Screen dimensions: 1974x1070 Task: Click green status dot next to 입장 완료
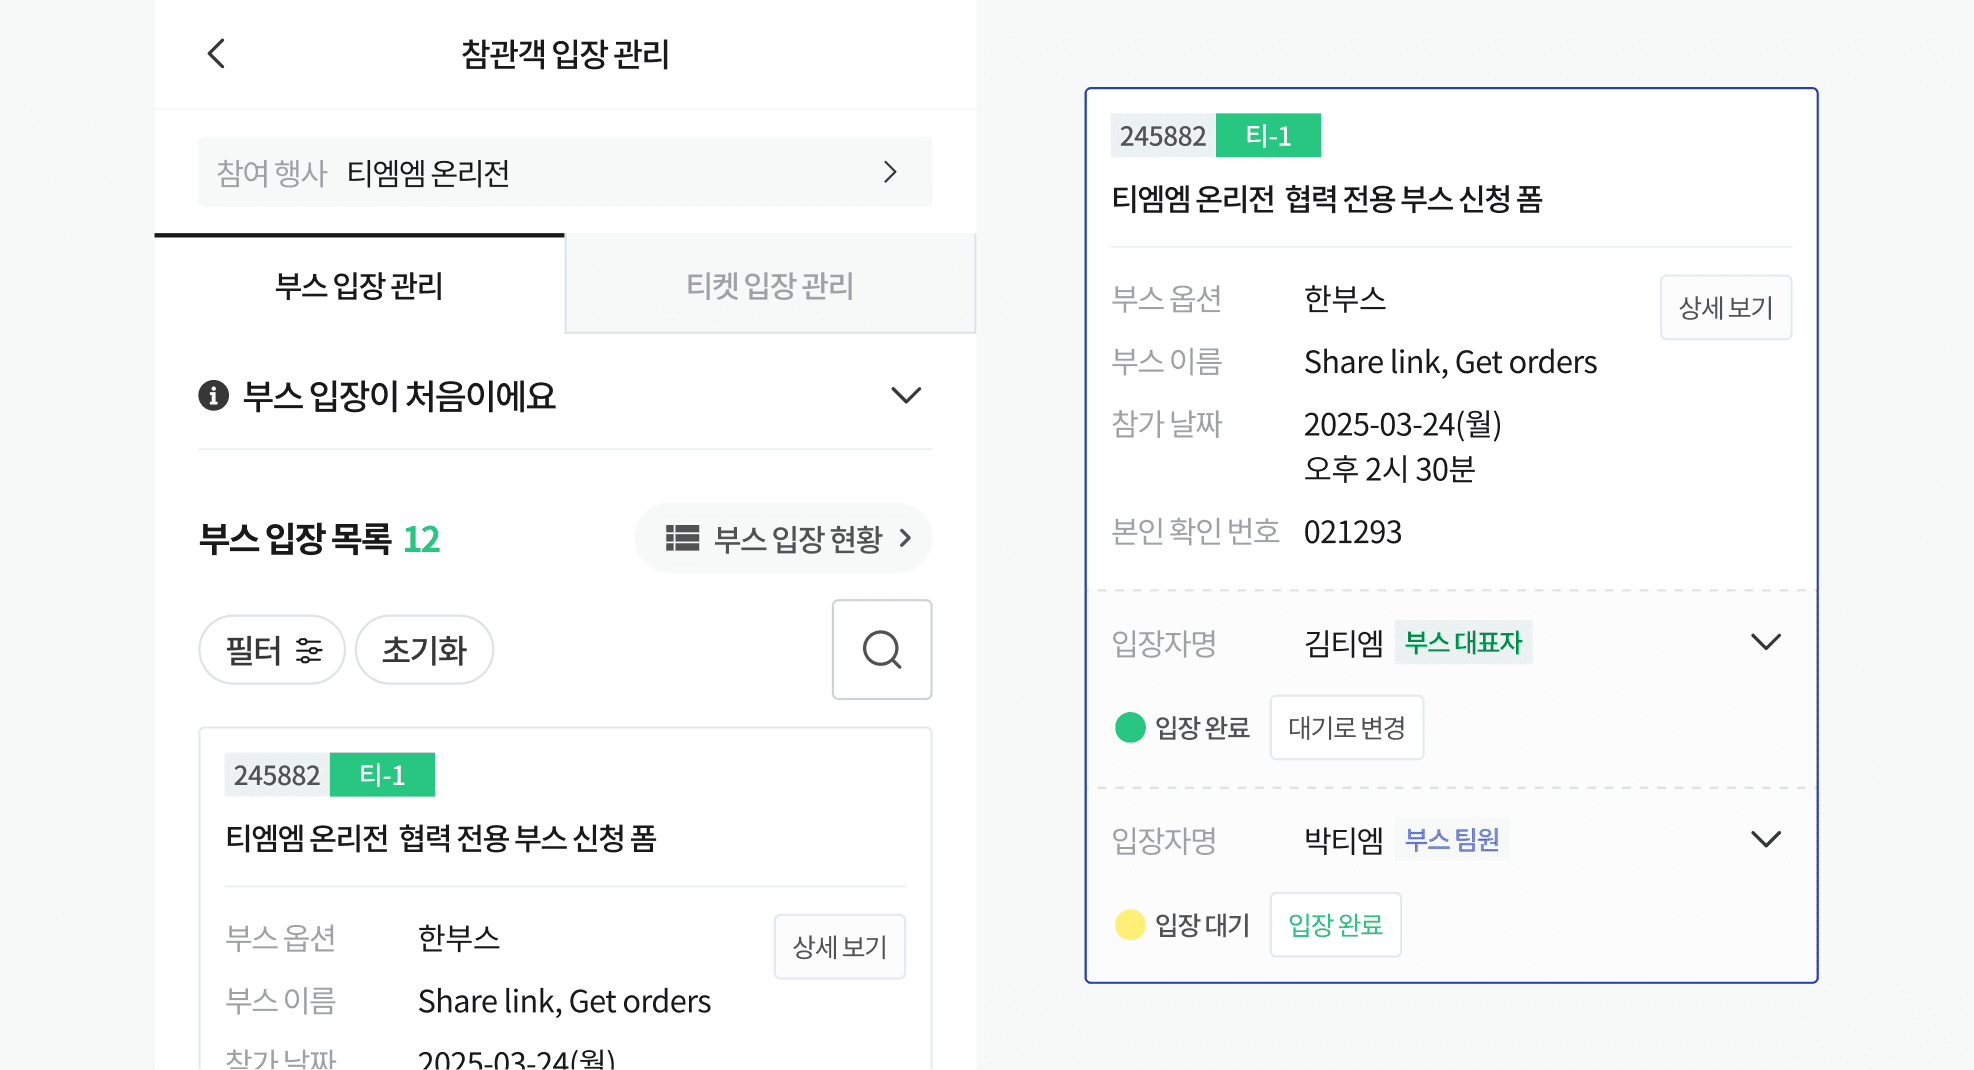[x=1130, y=727]
